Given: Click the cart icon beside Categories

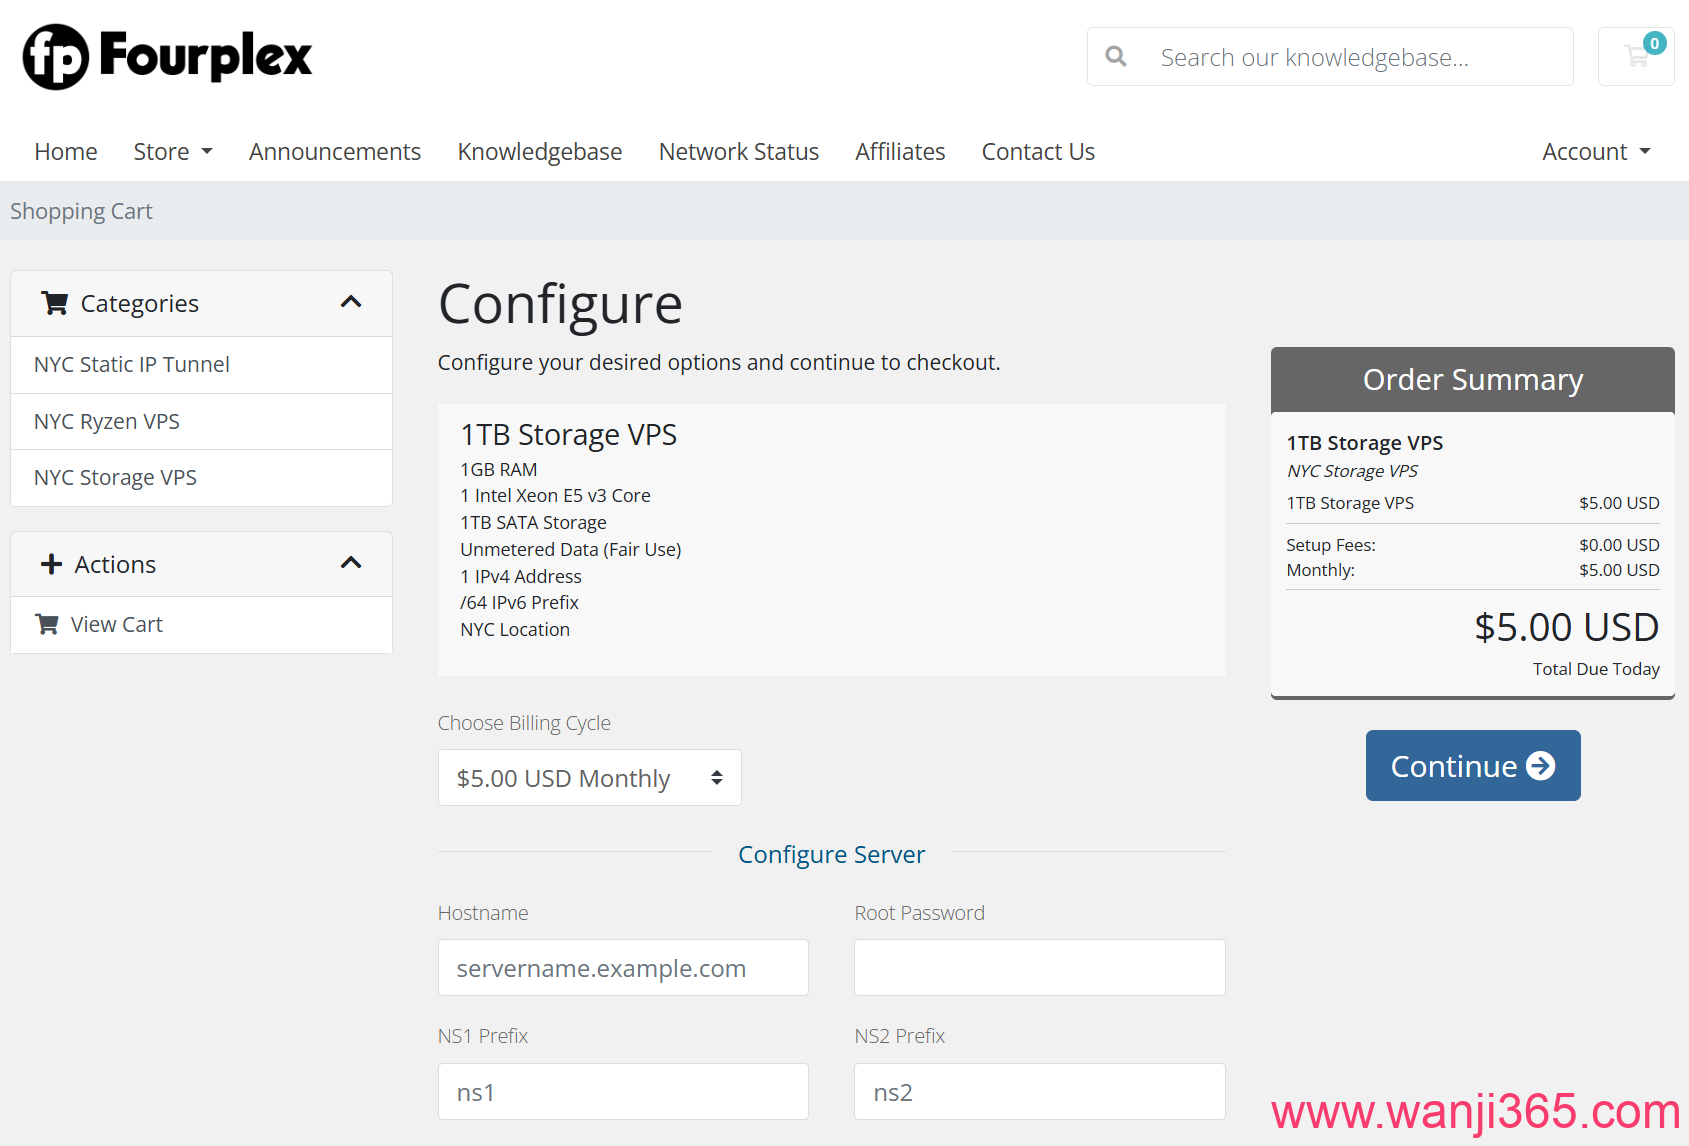Looking at the screenshot, I should pos(55,303).
